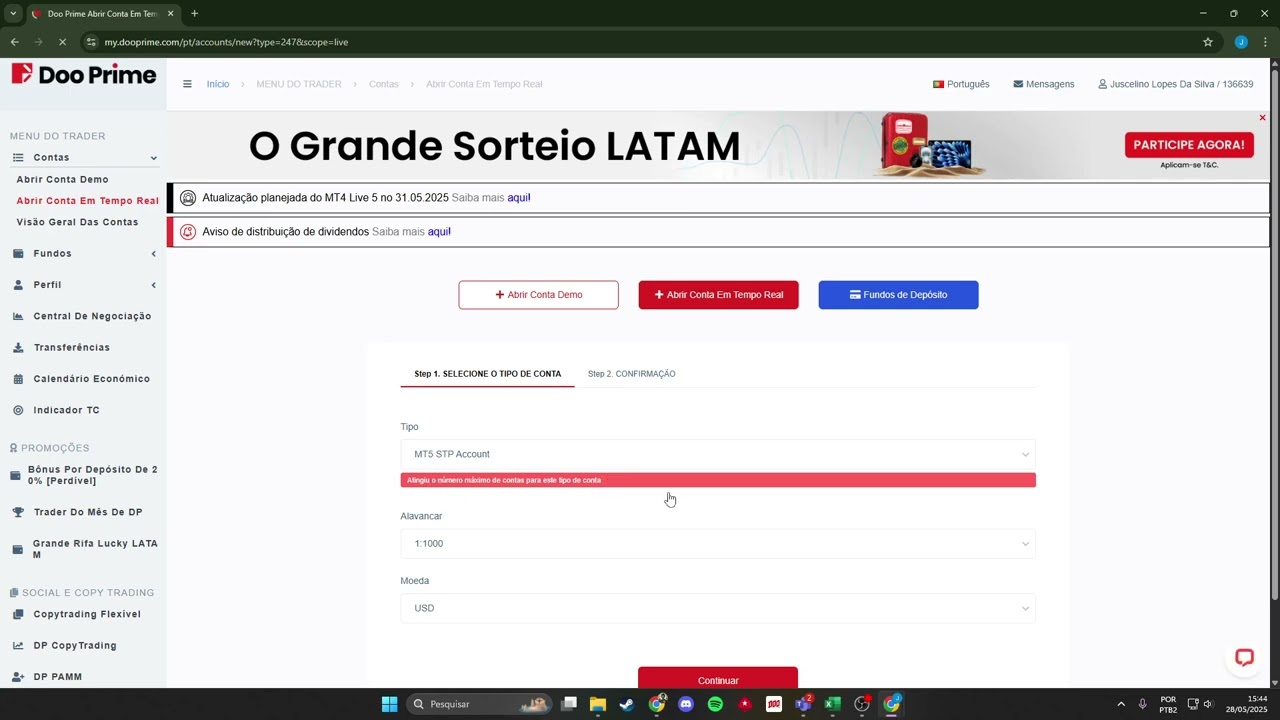Click the MT4 update notice icon

(188, 198)
